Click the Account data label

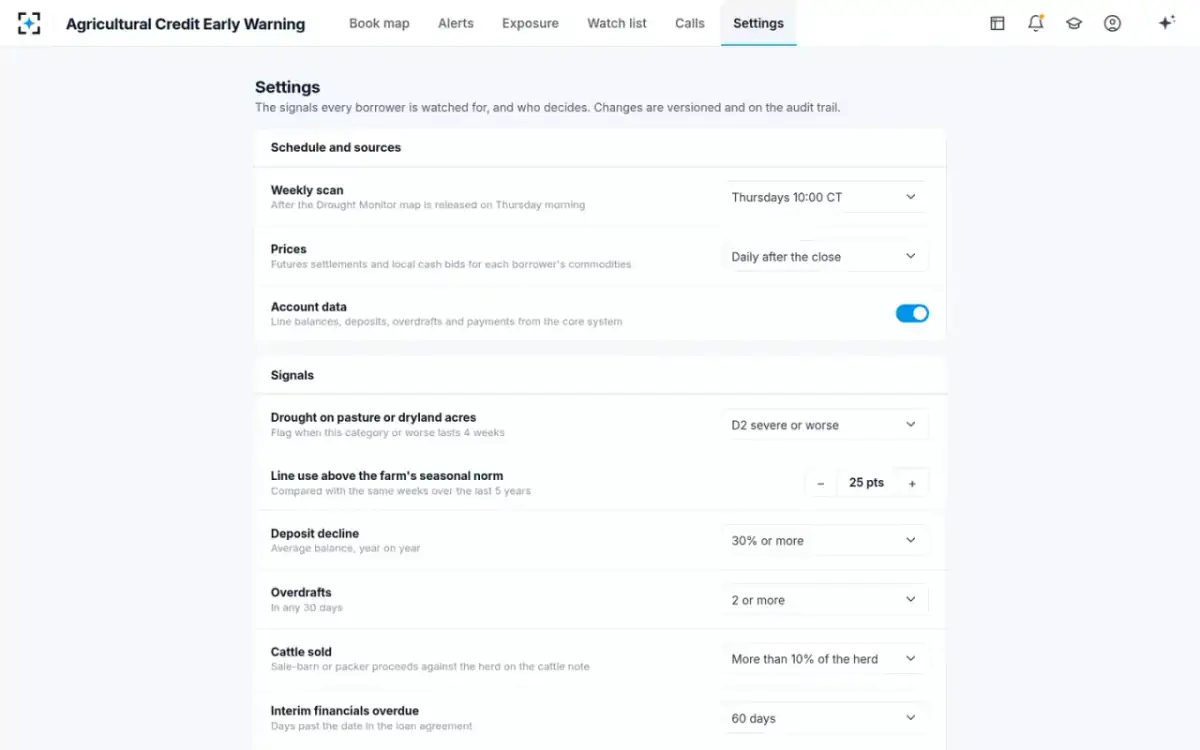point(309,307)
